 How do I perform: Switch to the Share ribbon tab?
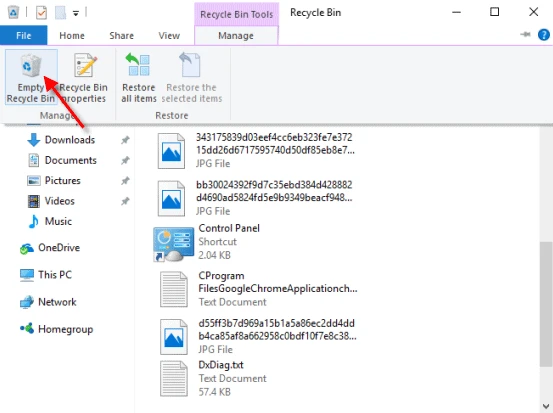(121, 36)
